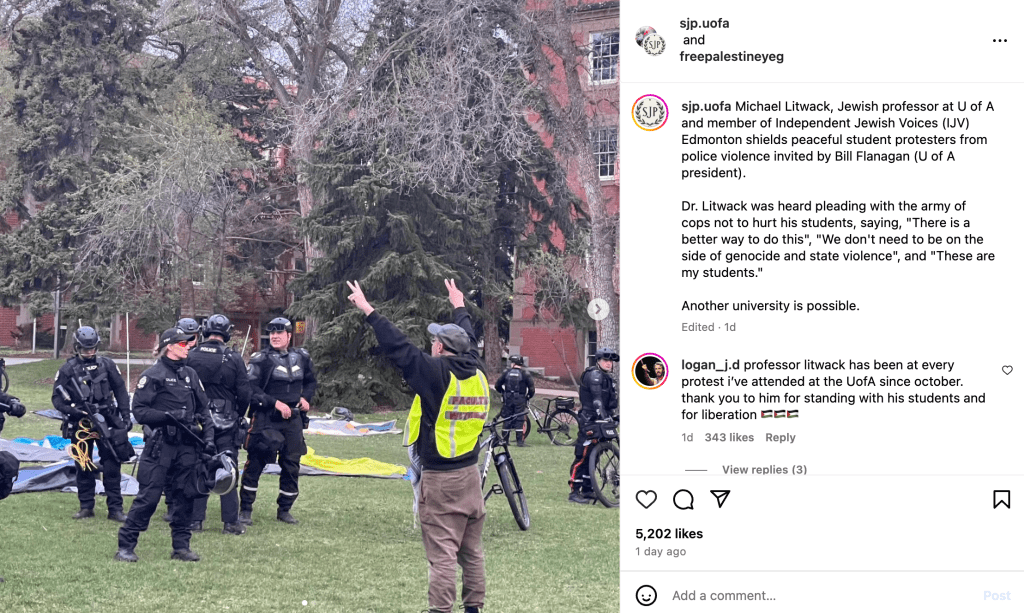
Task: Open emoji picker smiley icon
Action: pos(646,595)
